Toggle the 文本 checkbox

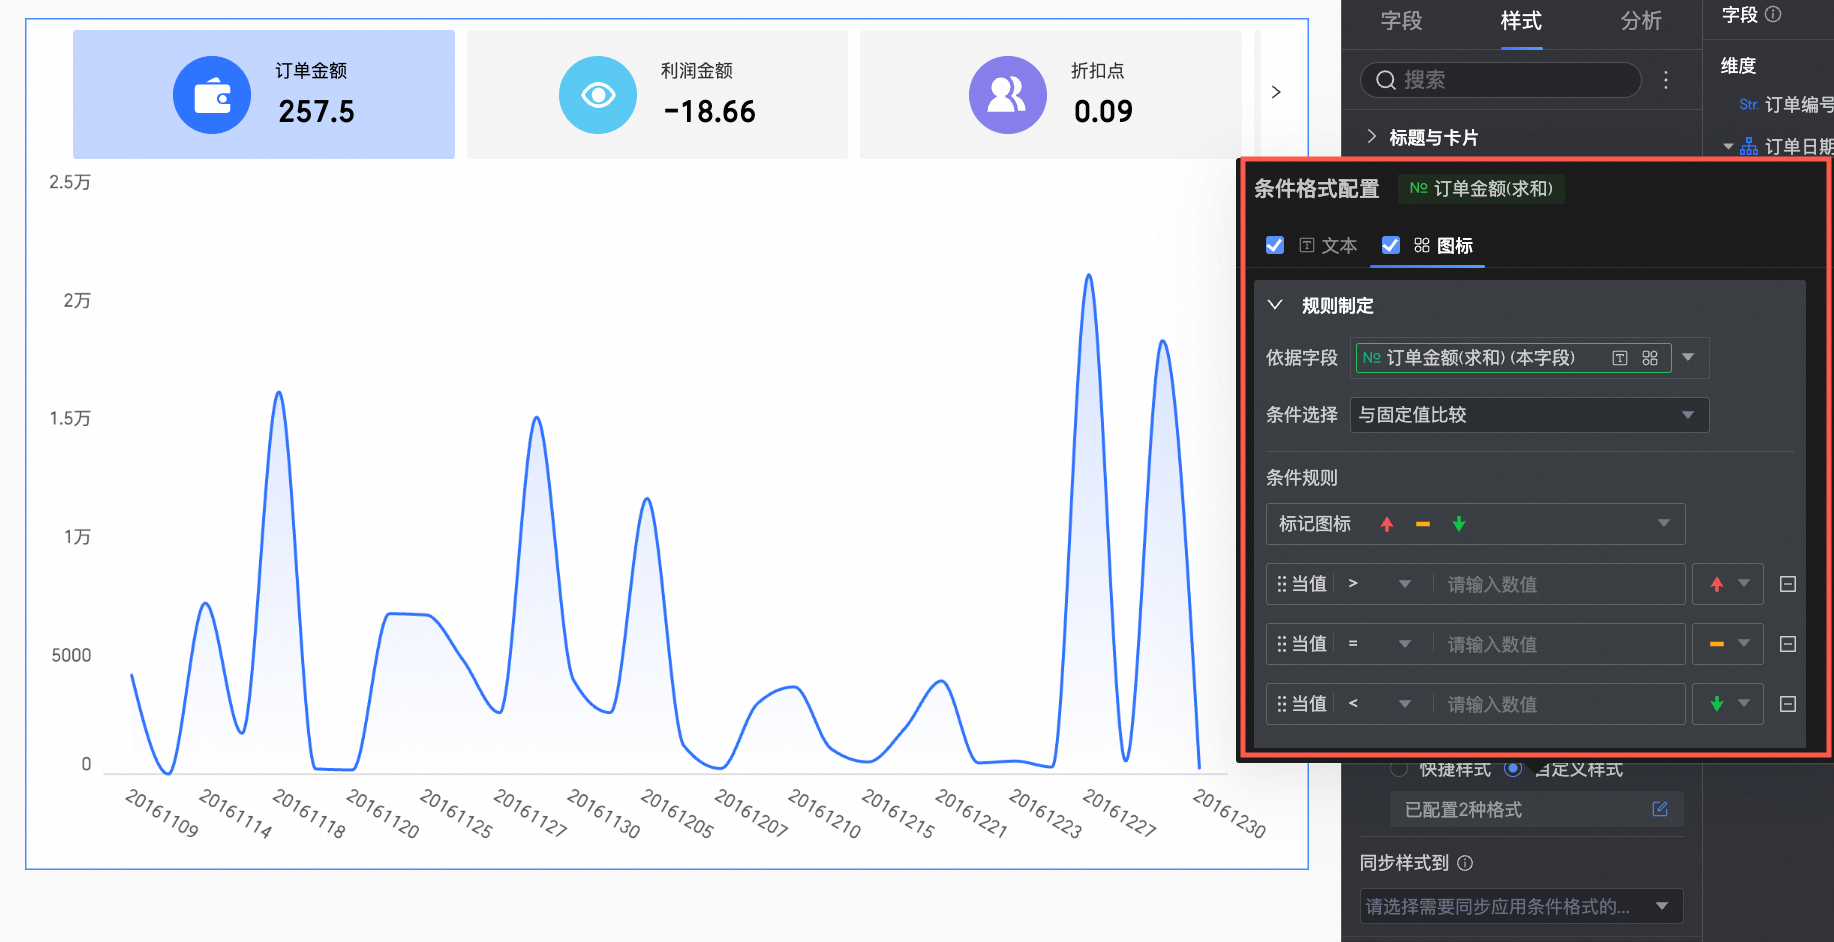pyautogui.click(x=1275, y=245)
